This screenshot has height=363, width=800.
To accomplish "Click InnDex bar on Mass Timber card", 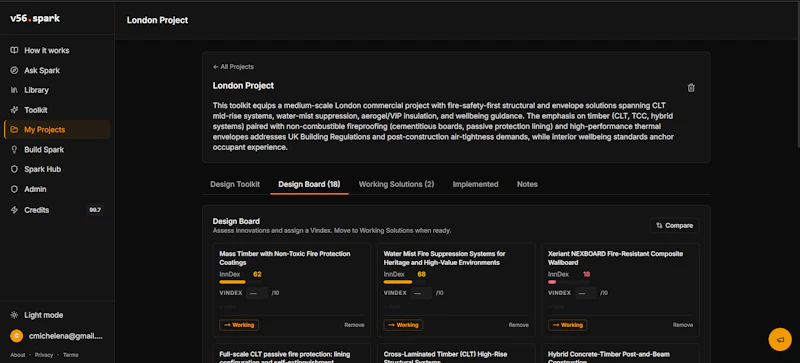I will 240,282.
